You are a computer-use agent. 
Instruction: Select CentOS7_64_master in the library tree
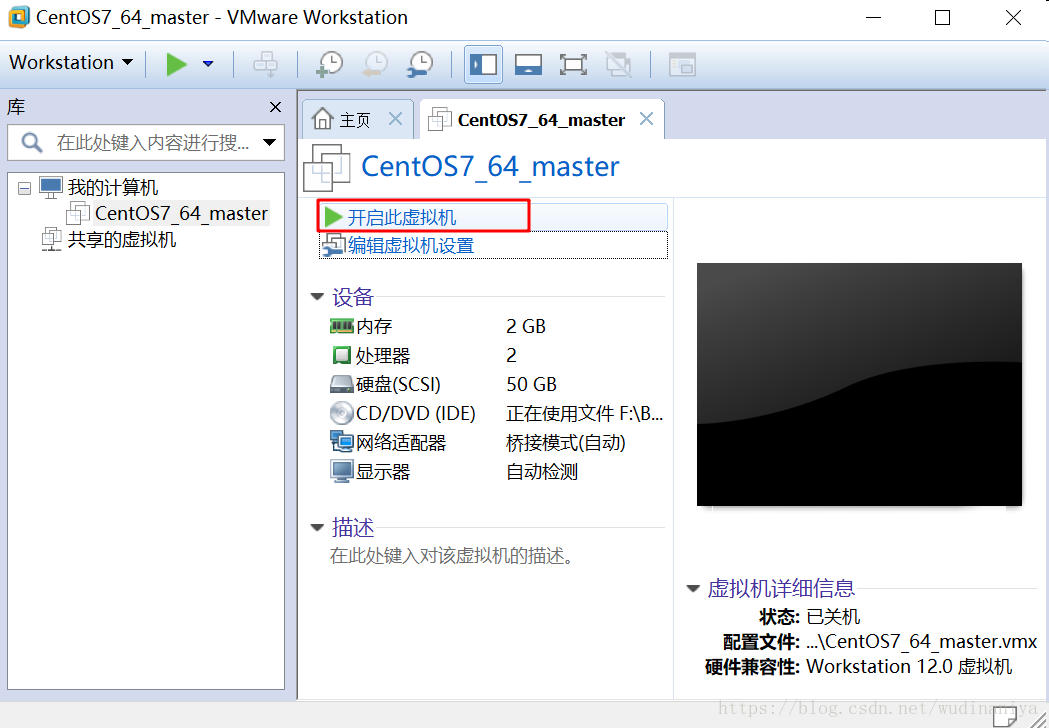point(181,213)
